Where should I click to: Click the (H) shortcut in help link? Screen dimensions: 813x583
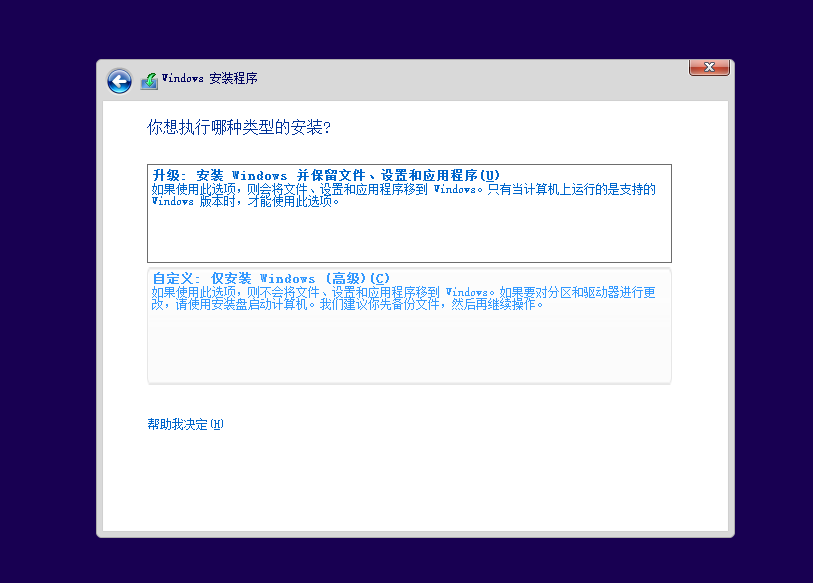[217, 424]
